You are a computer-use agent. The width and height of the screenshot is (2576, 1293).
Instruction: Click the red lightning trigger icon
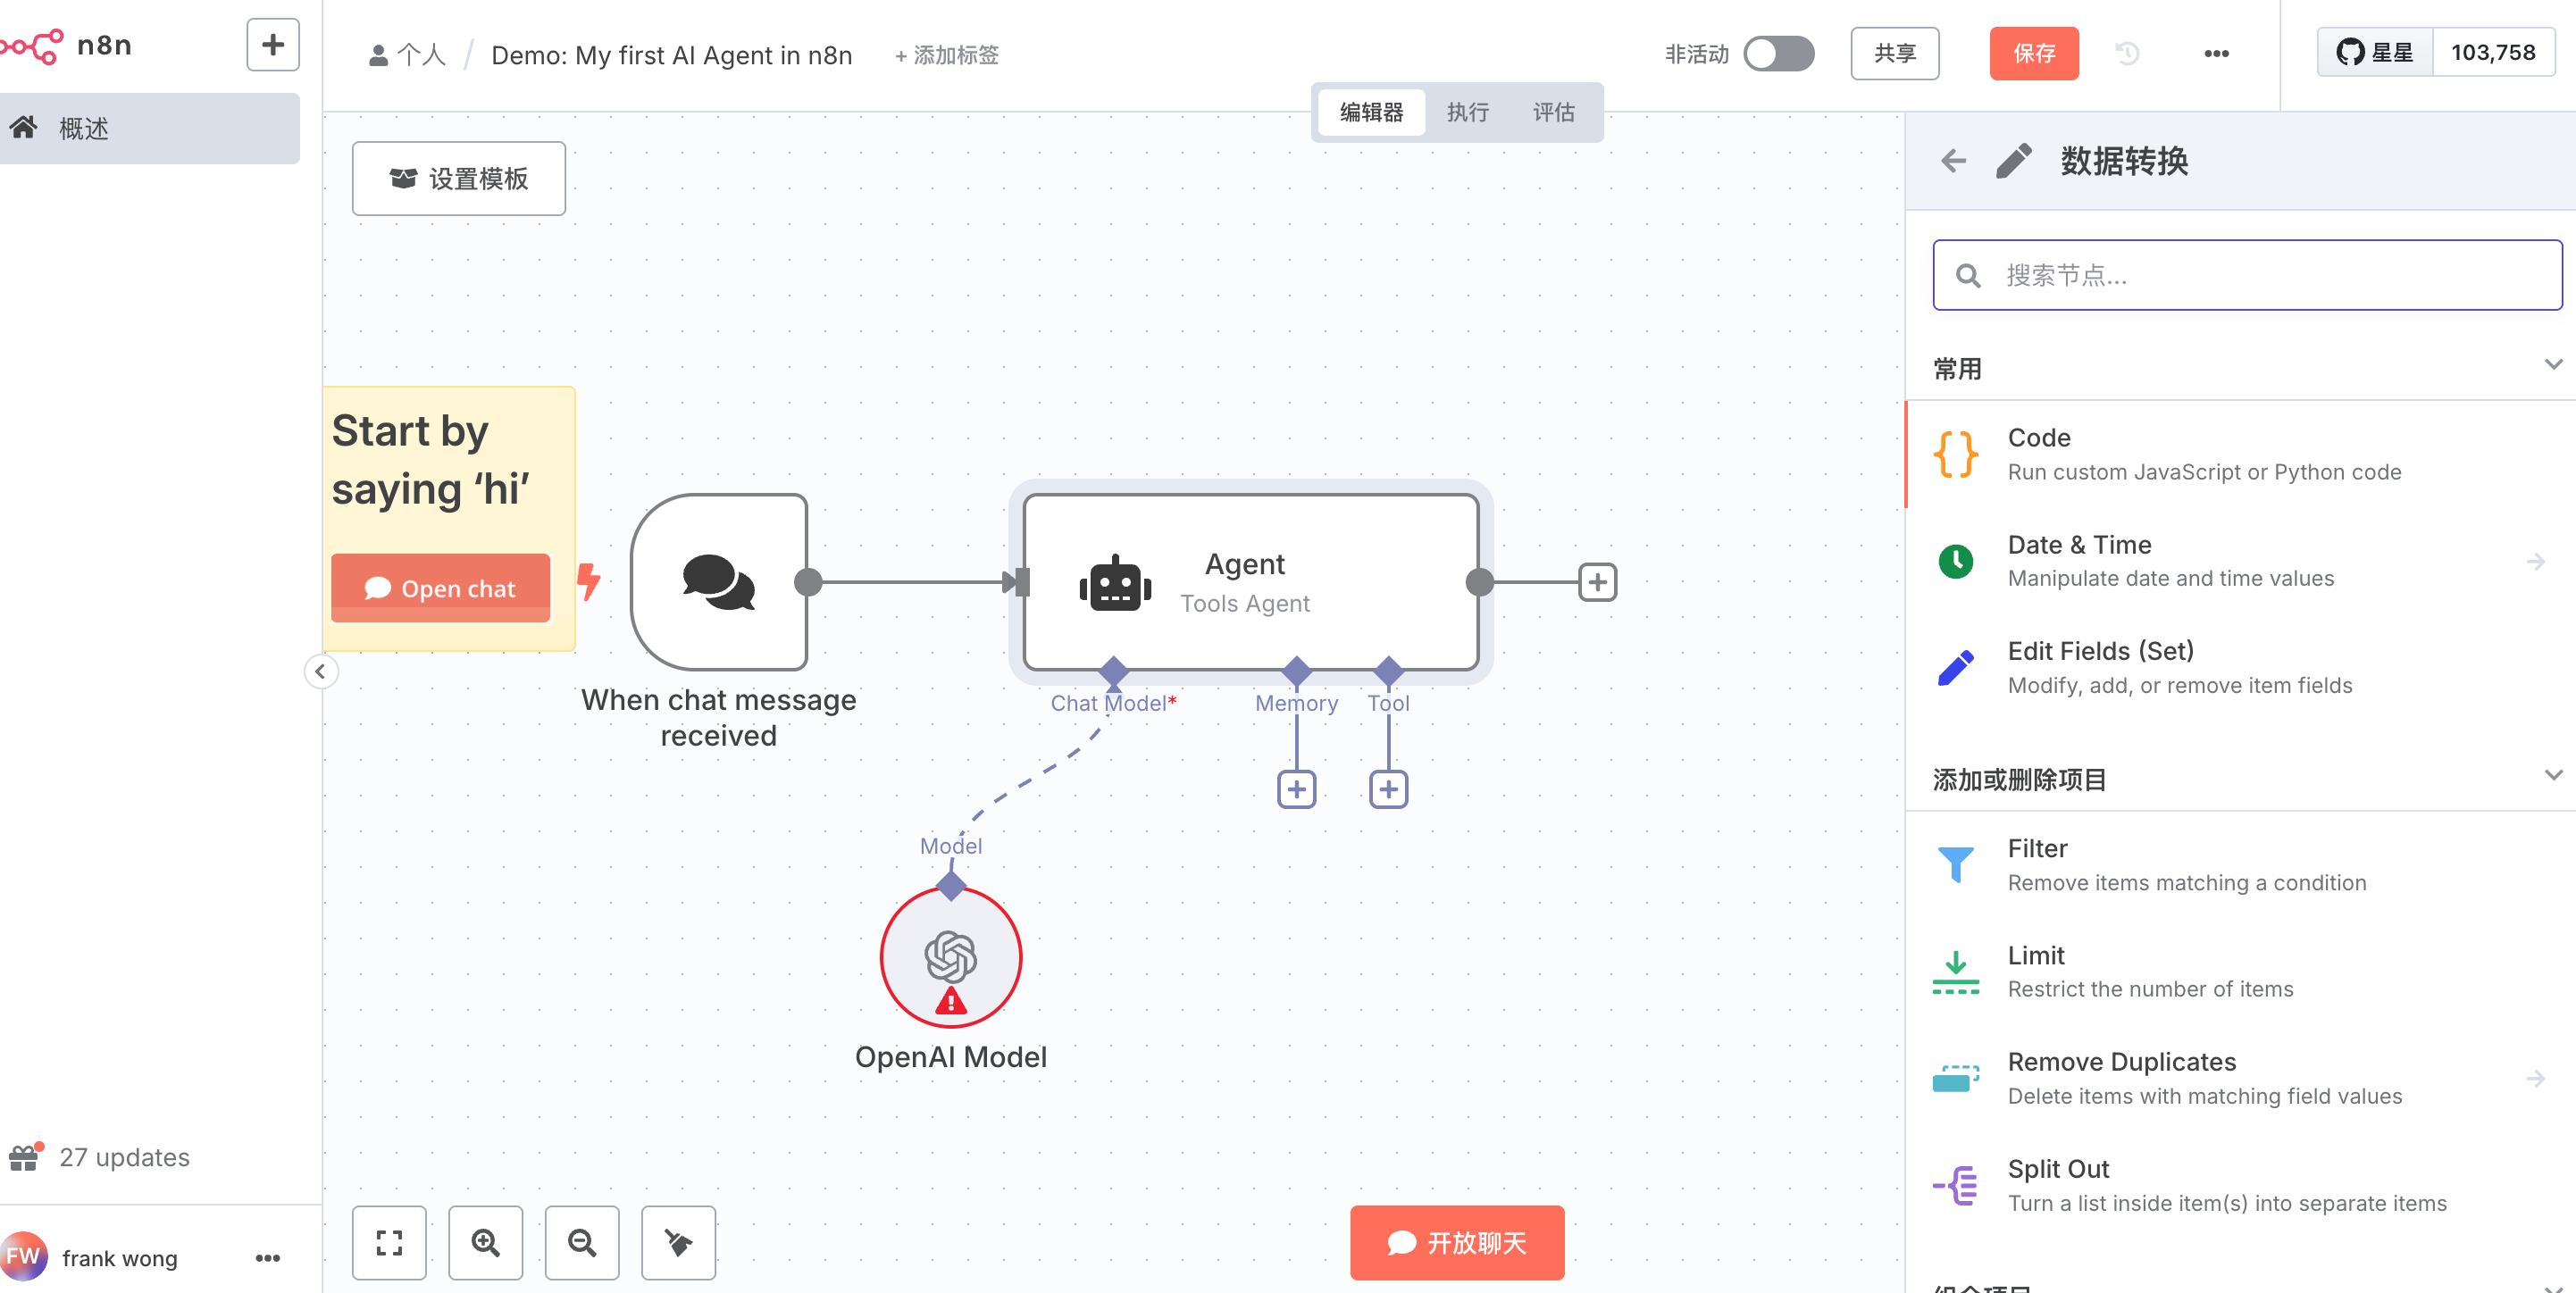coord(589,581)
